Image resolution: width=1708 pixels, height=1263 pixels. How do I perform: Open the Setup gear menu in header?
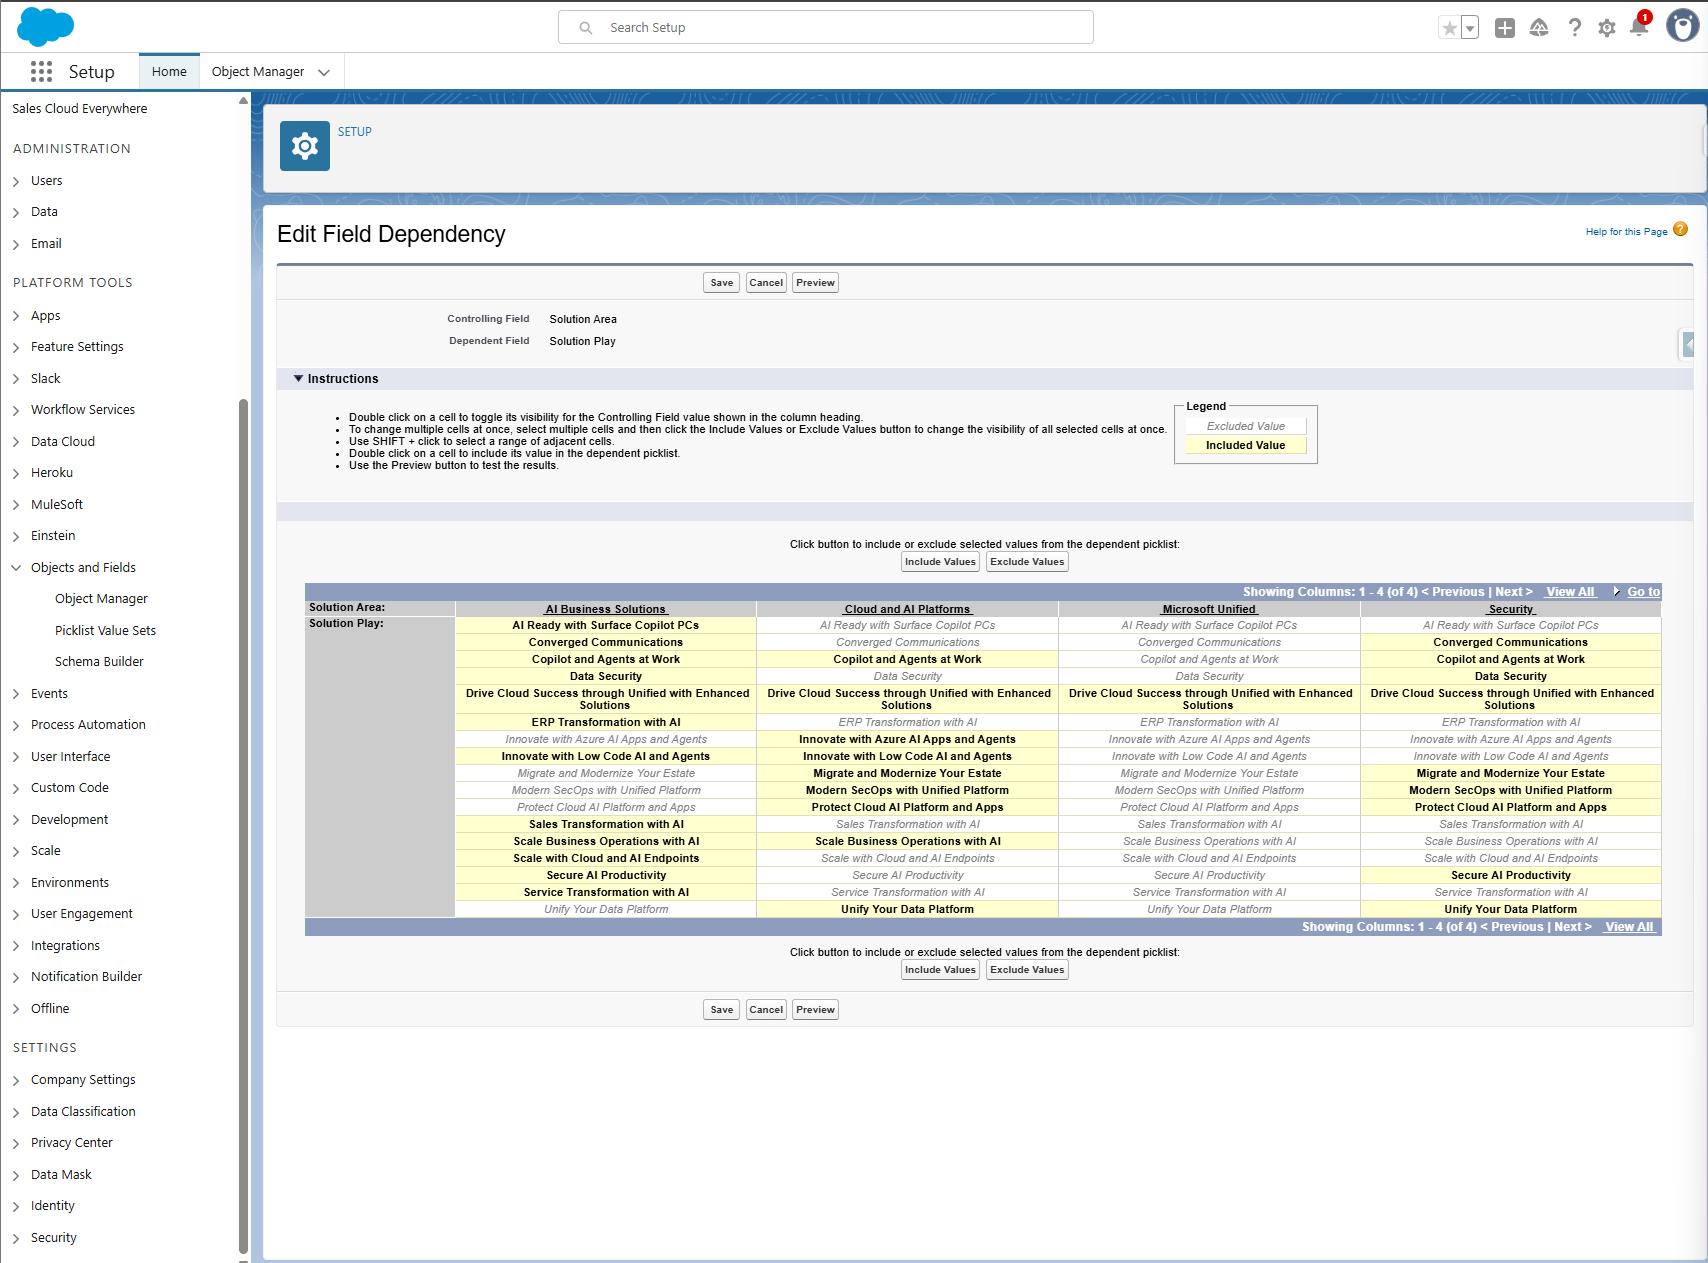click(1607, 28)
